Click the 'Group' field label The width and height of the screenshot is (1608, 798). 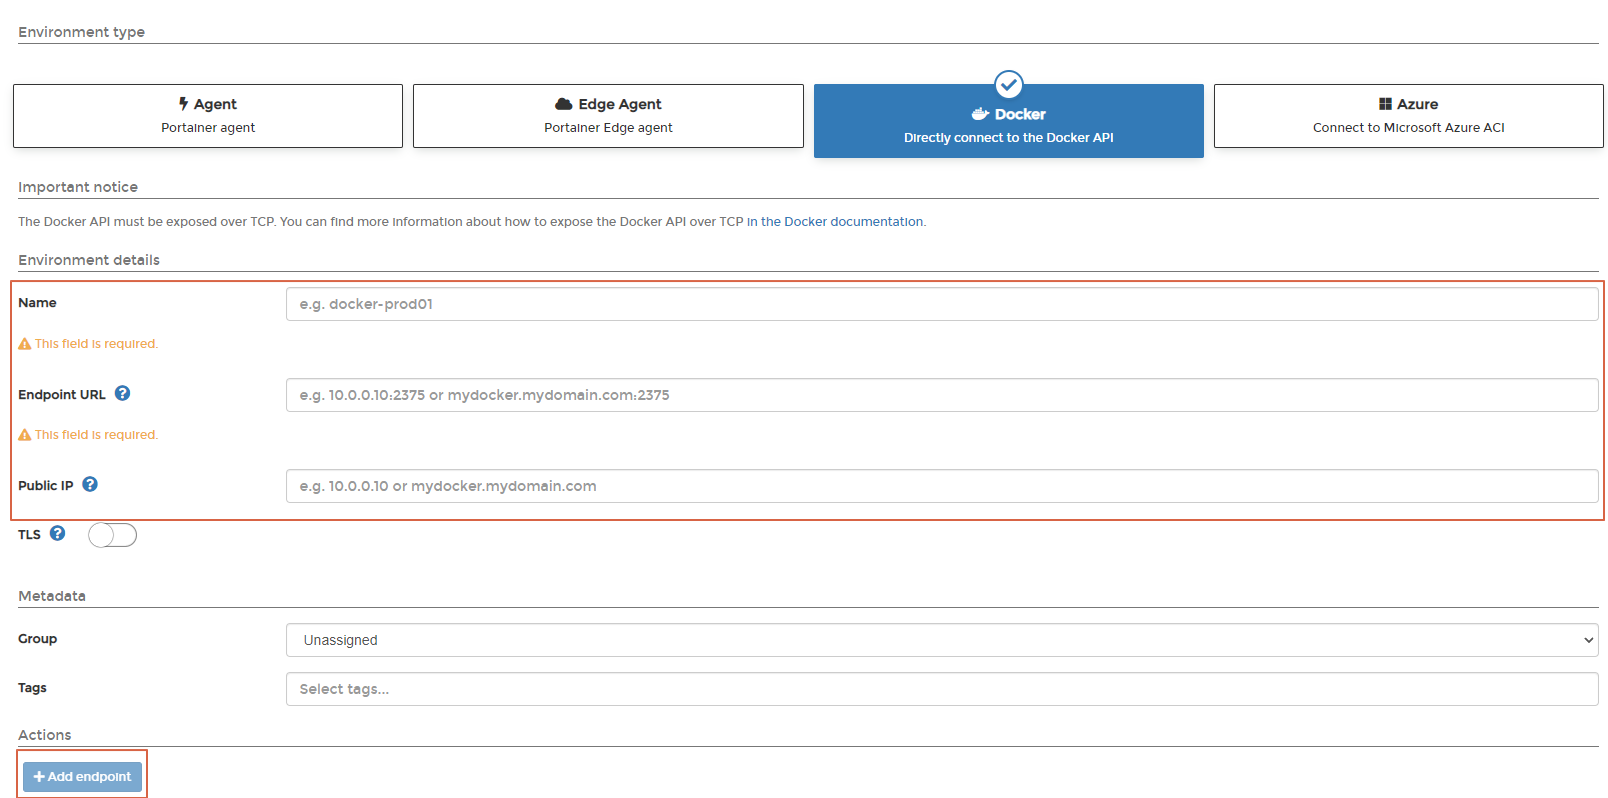tap(37, 639)
